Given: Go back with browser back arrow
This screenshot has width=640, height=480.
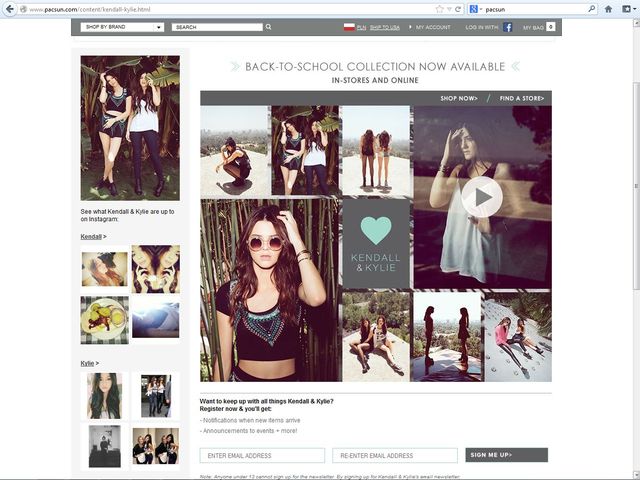Looking at the screenshot, I should [9, 9].
